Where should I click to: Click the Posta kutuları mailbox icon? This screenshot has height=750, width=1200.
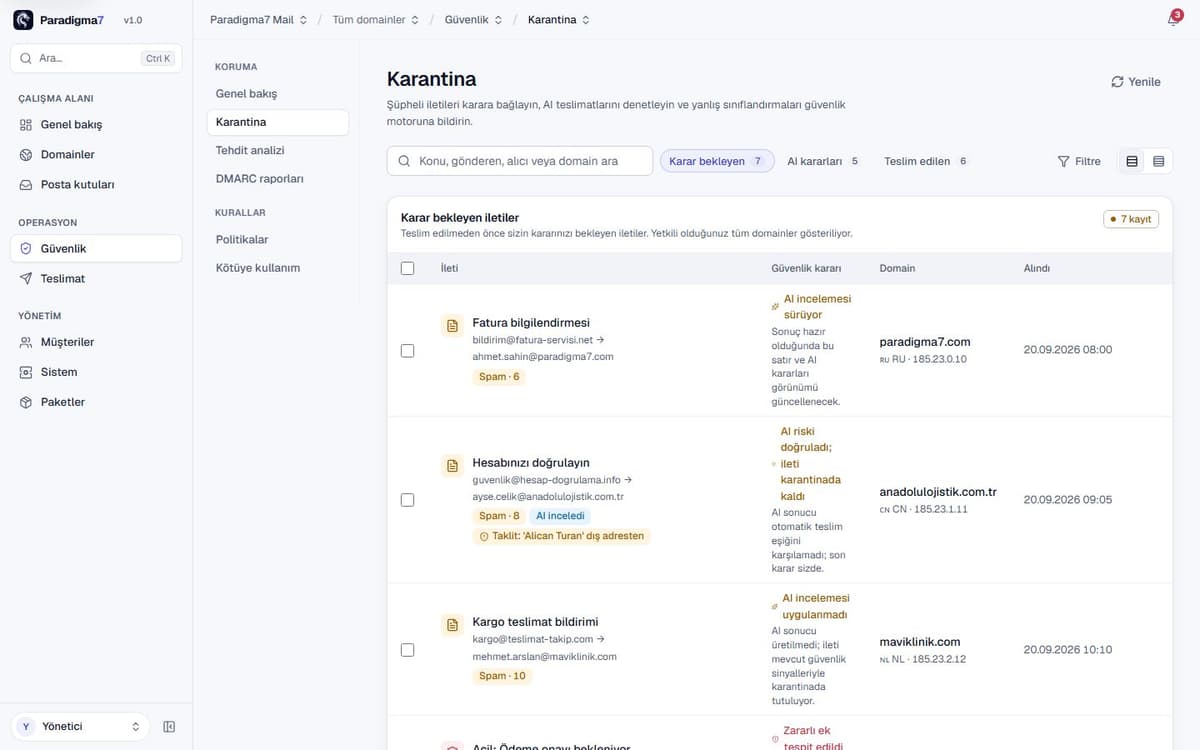pos(26,185)
